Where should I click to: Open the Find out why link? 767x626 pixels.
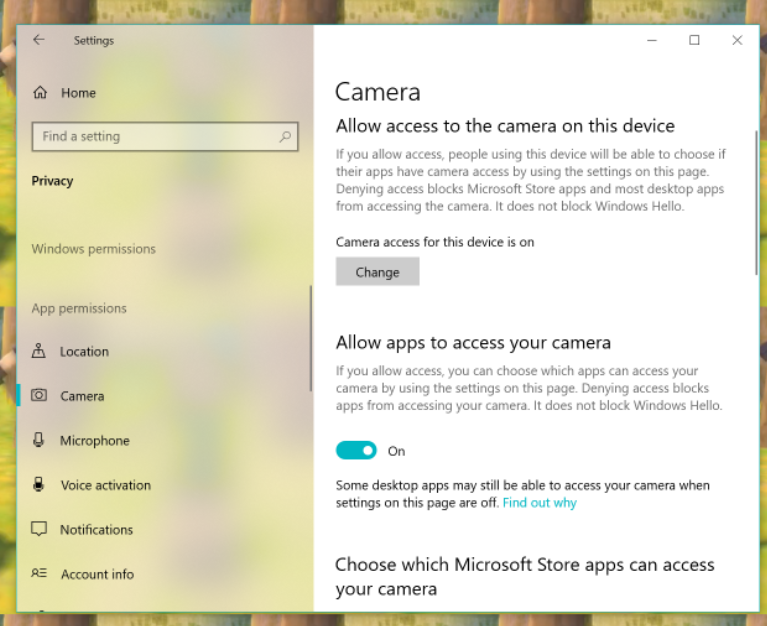click(x=539, y=503)
